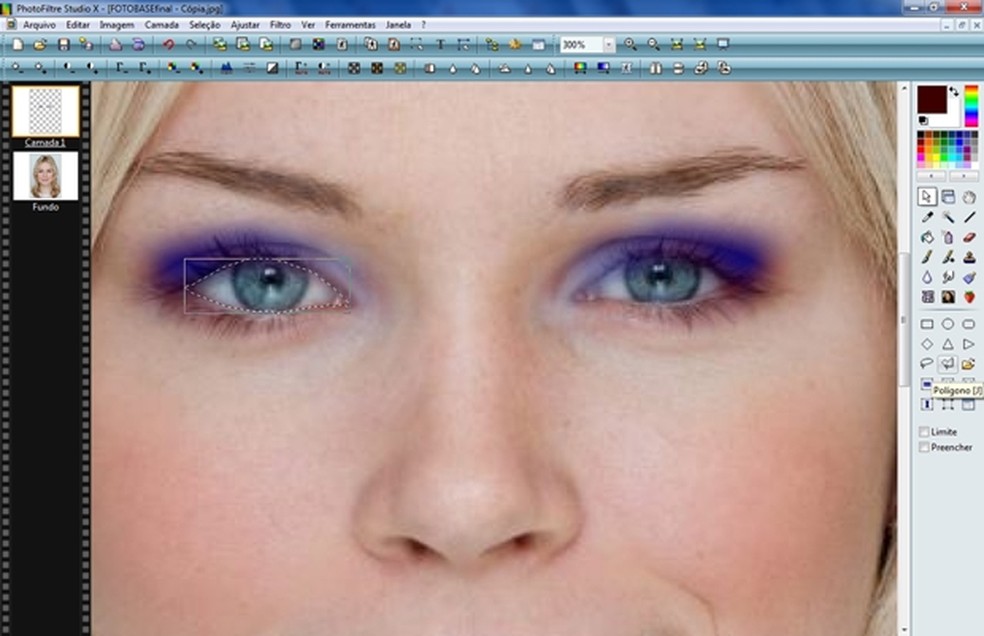984x636 pixels.
Task: Decrease brightness with first adjust icon
Action: (18, 68)
